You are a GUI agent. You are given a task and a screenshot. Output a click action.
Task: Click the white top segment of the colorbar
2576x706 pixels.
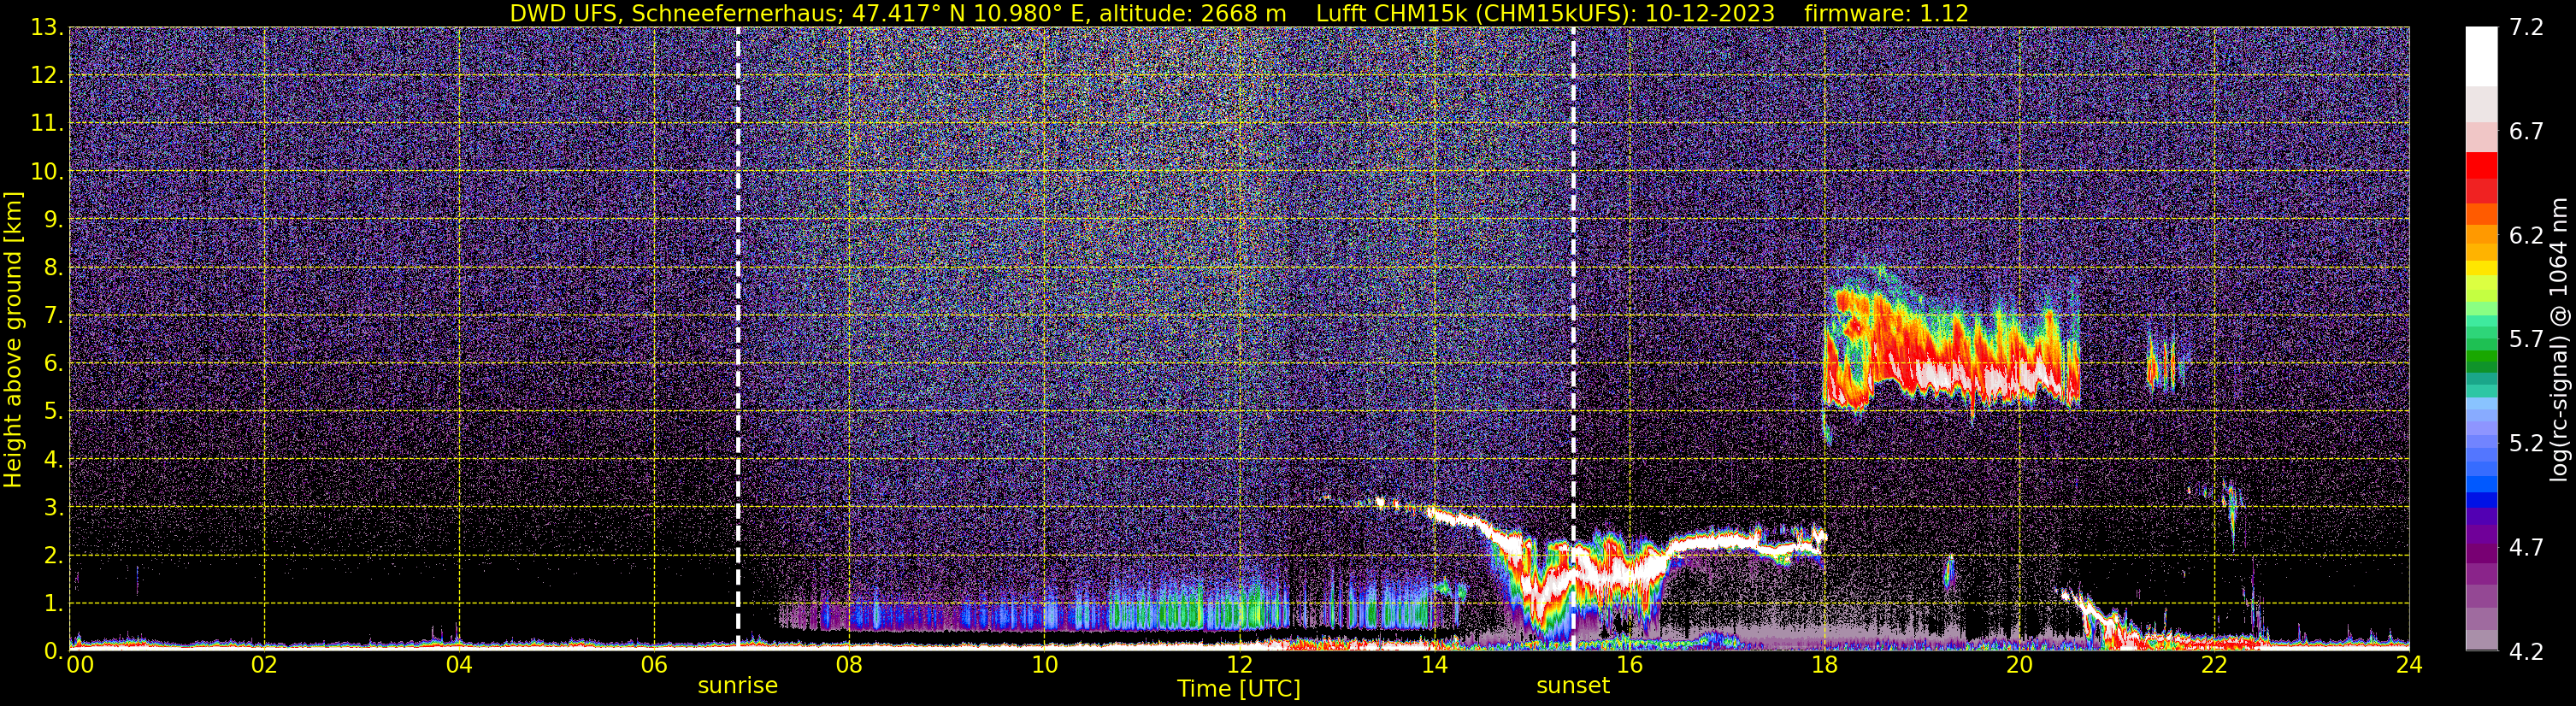pyautogui.click(x=2481, y=57)
